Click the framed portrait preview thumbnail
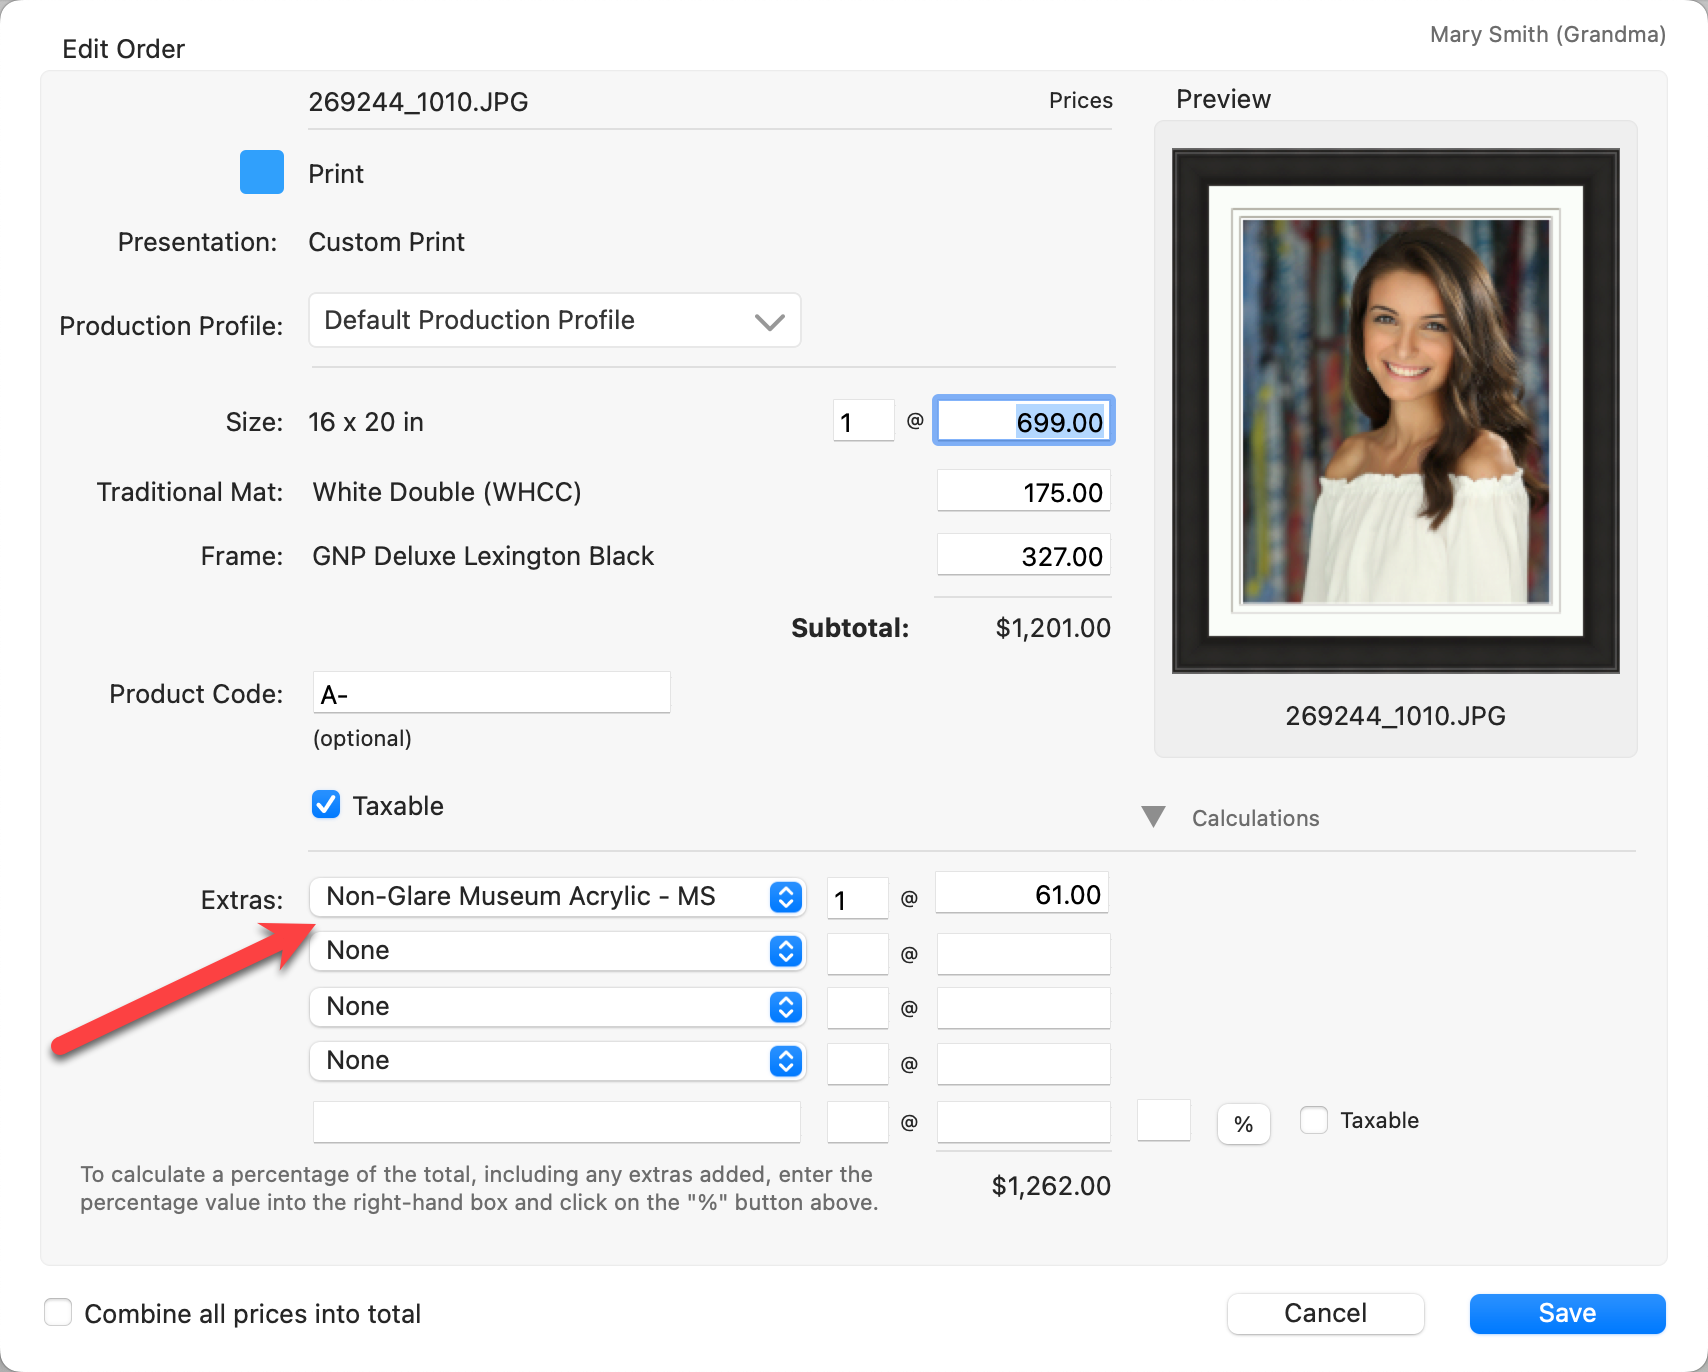This screenshot has height=1372, width=1708. (1395, 411)
